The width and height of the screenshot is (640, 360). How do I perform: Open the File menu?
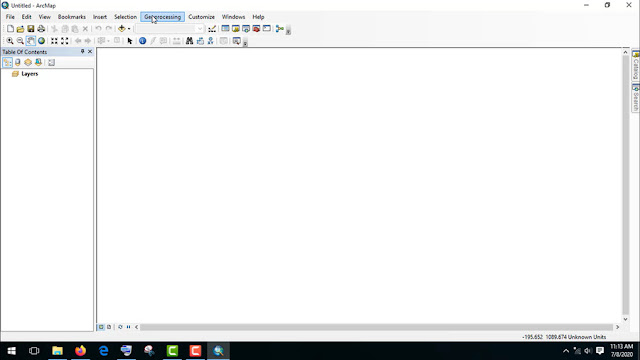click(10, 17)
